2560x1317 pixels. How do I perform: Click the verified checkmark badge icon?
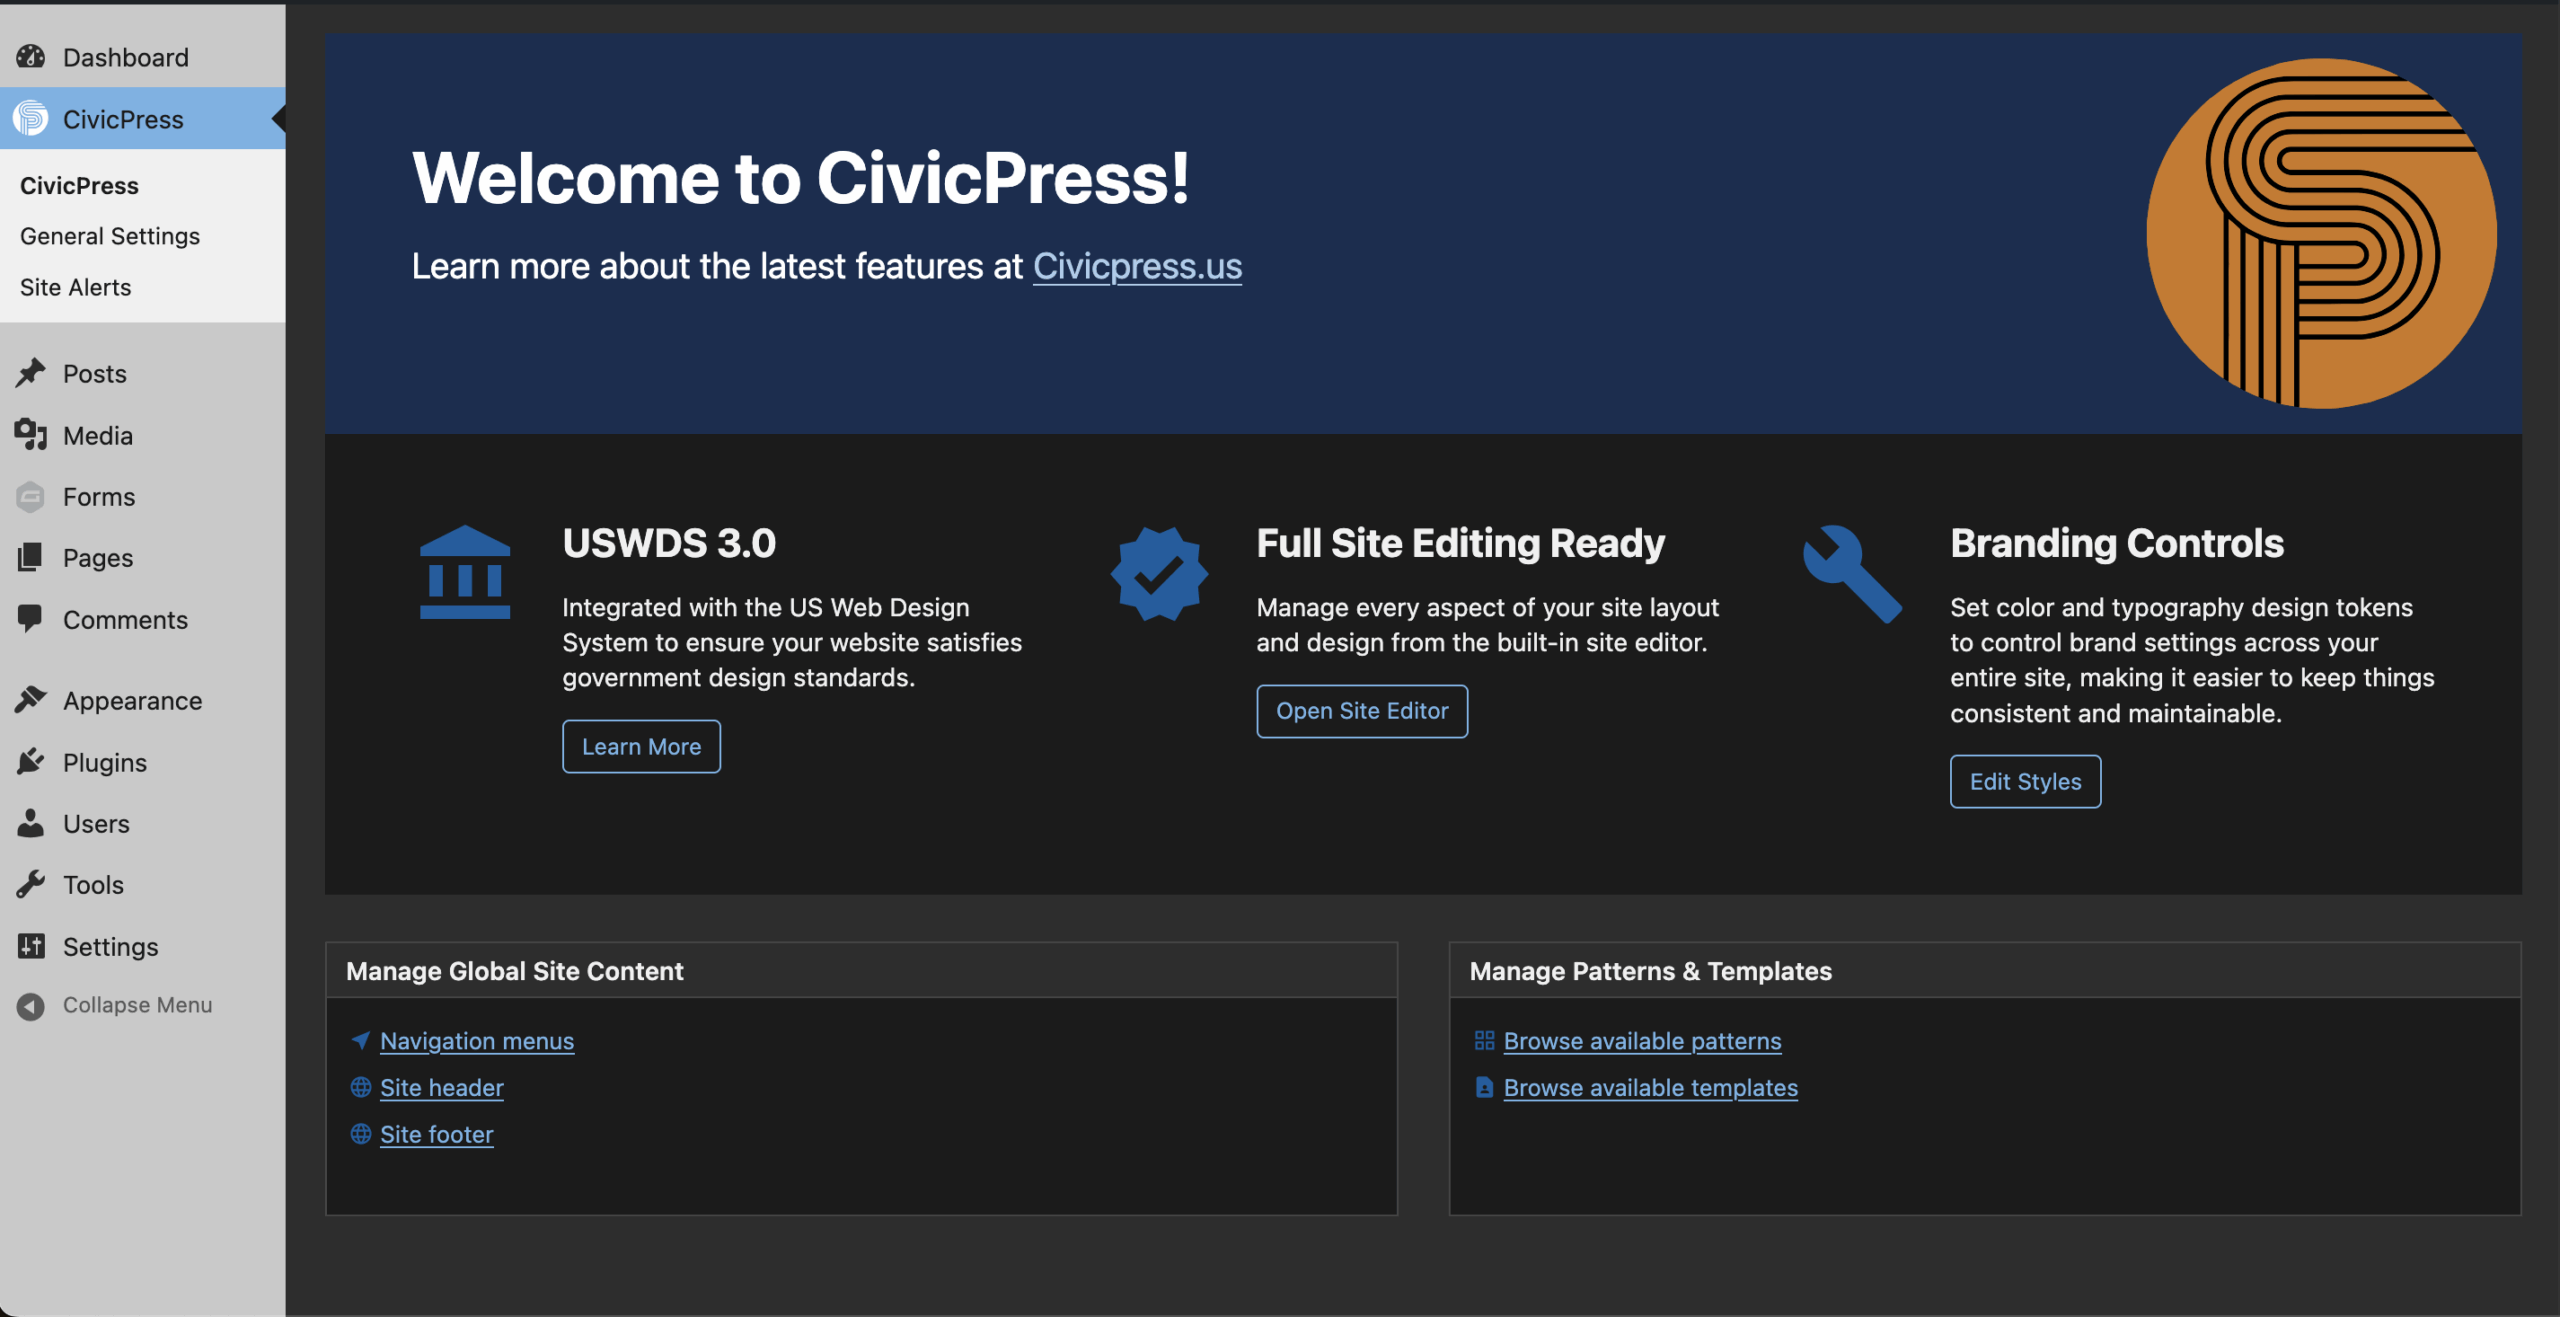tap(1159, 574)
